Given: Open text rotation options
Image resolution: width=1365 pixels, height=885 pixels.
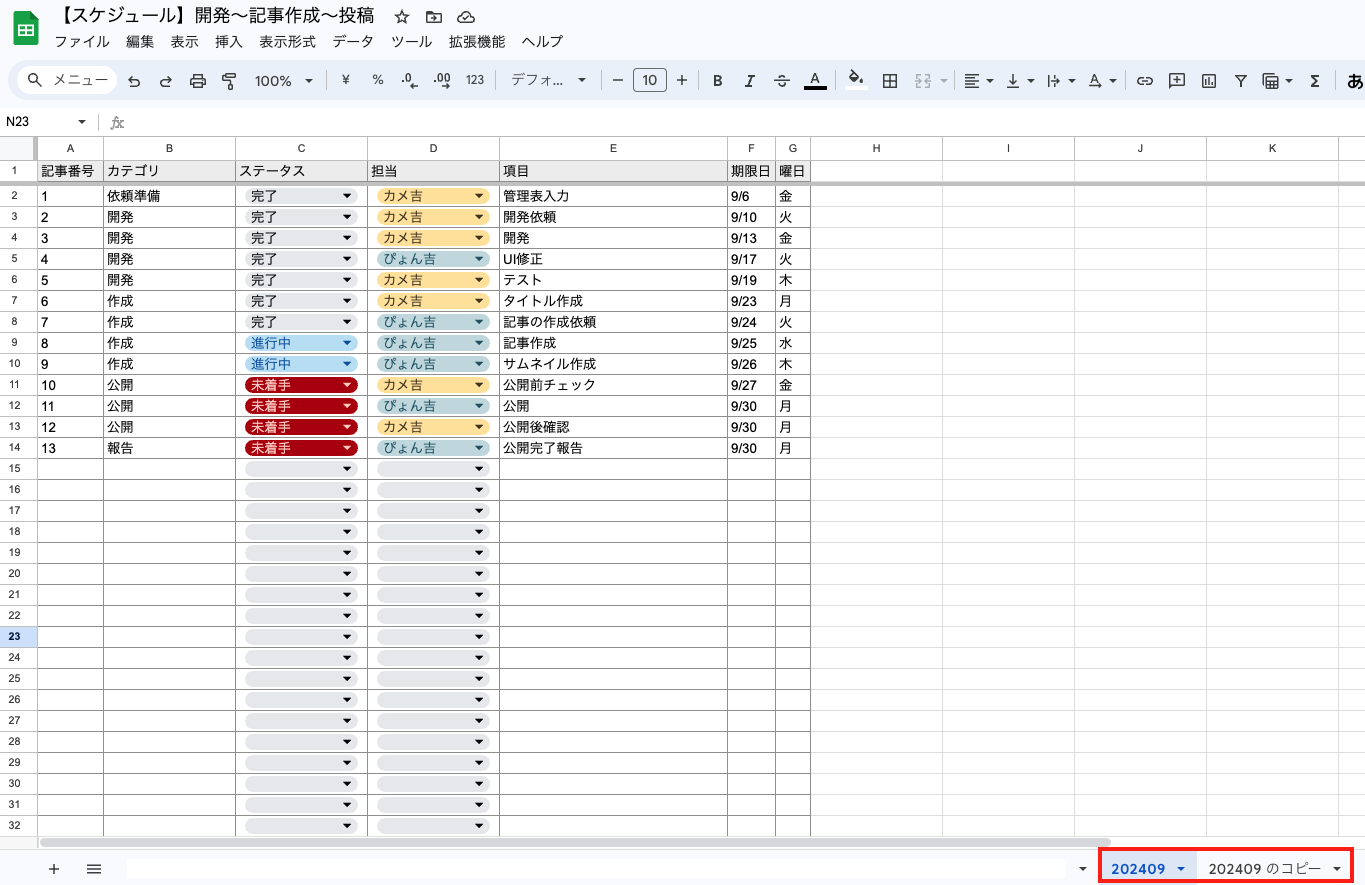Looking at the screenshot, I should 1102,81.
